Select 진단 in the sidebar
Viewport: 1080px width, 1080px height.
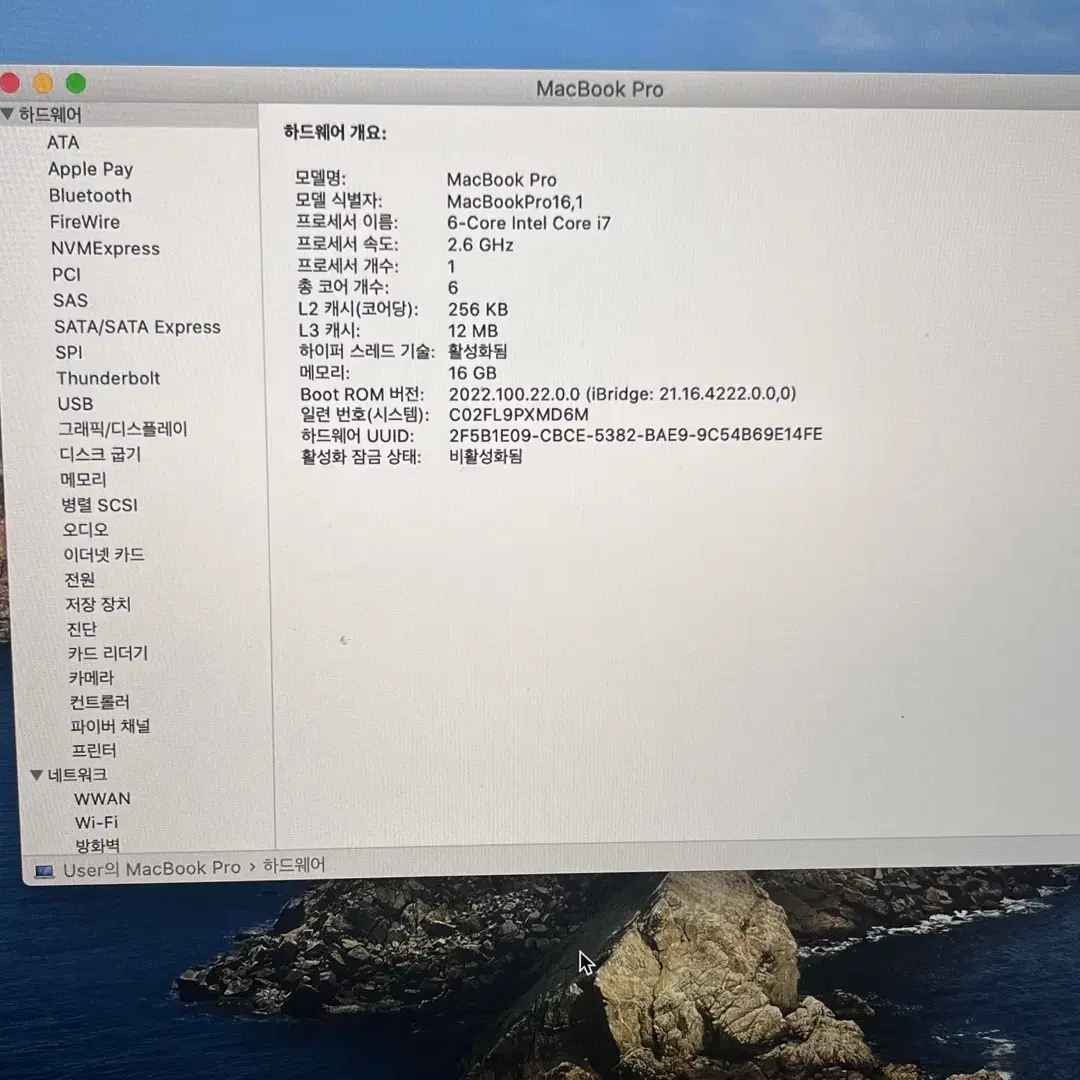81,629
